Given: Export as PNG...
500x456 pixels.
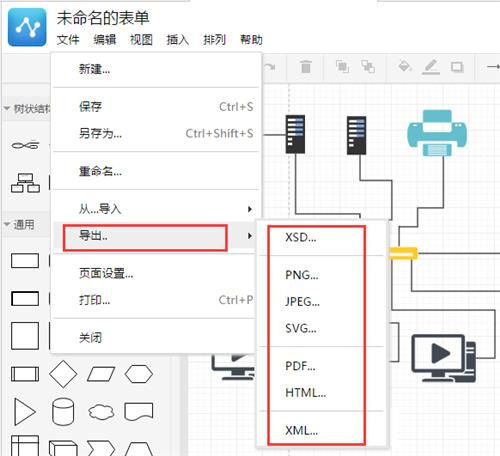Looking at the screenshot, I should point(322,275).
